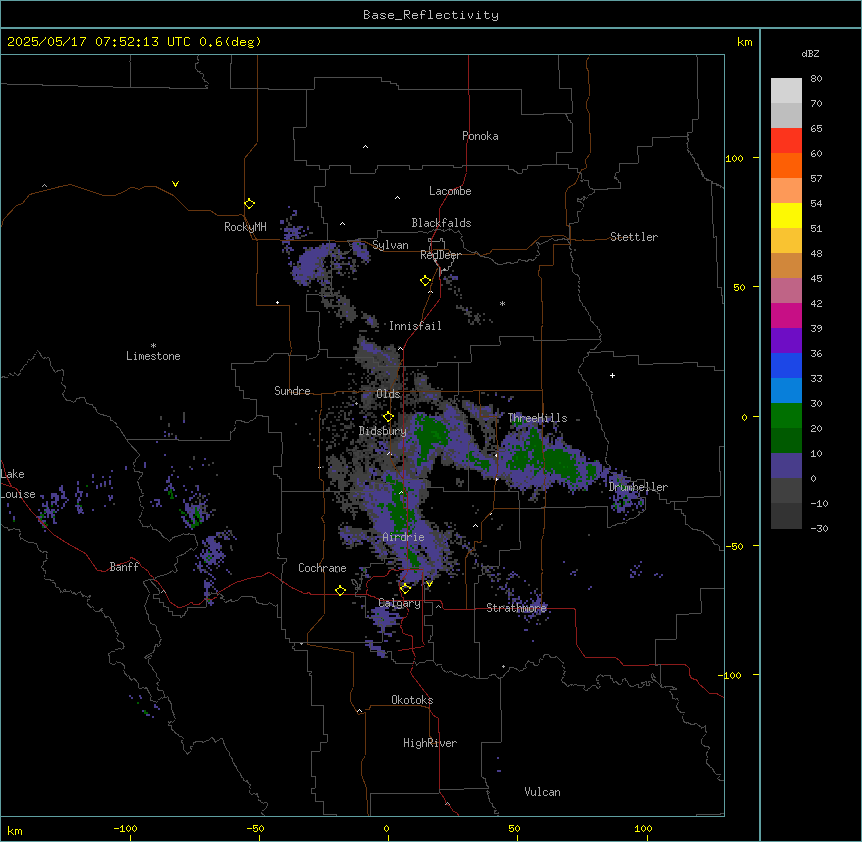Click the Strathmore label
862x842 pixels.
point(516,608)
